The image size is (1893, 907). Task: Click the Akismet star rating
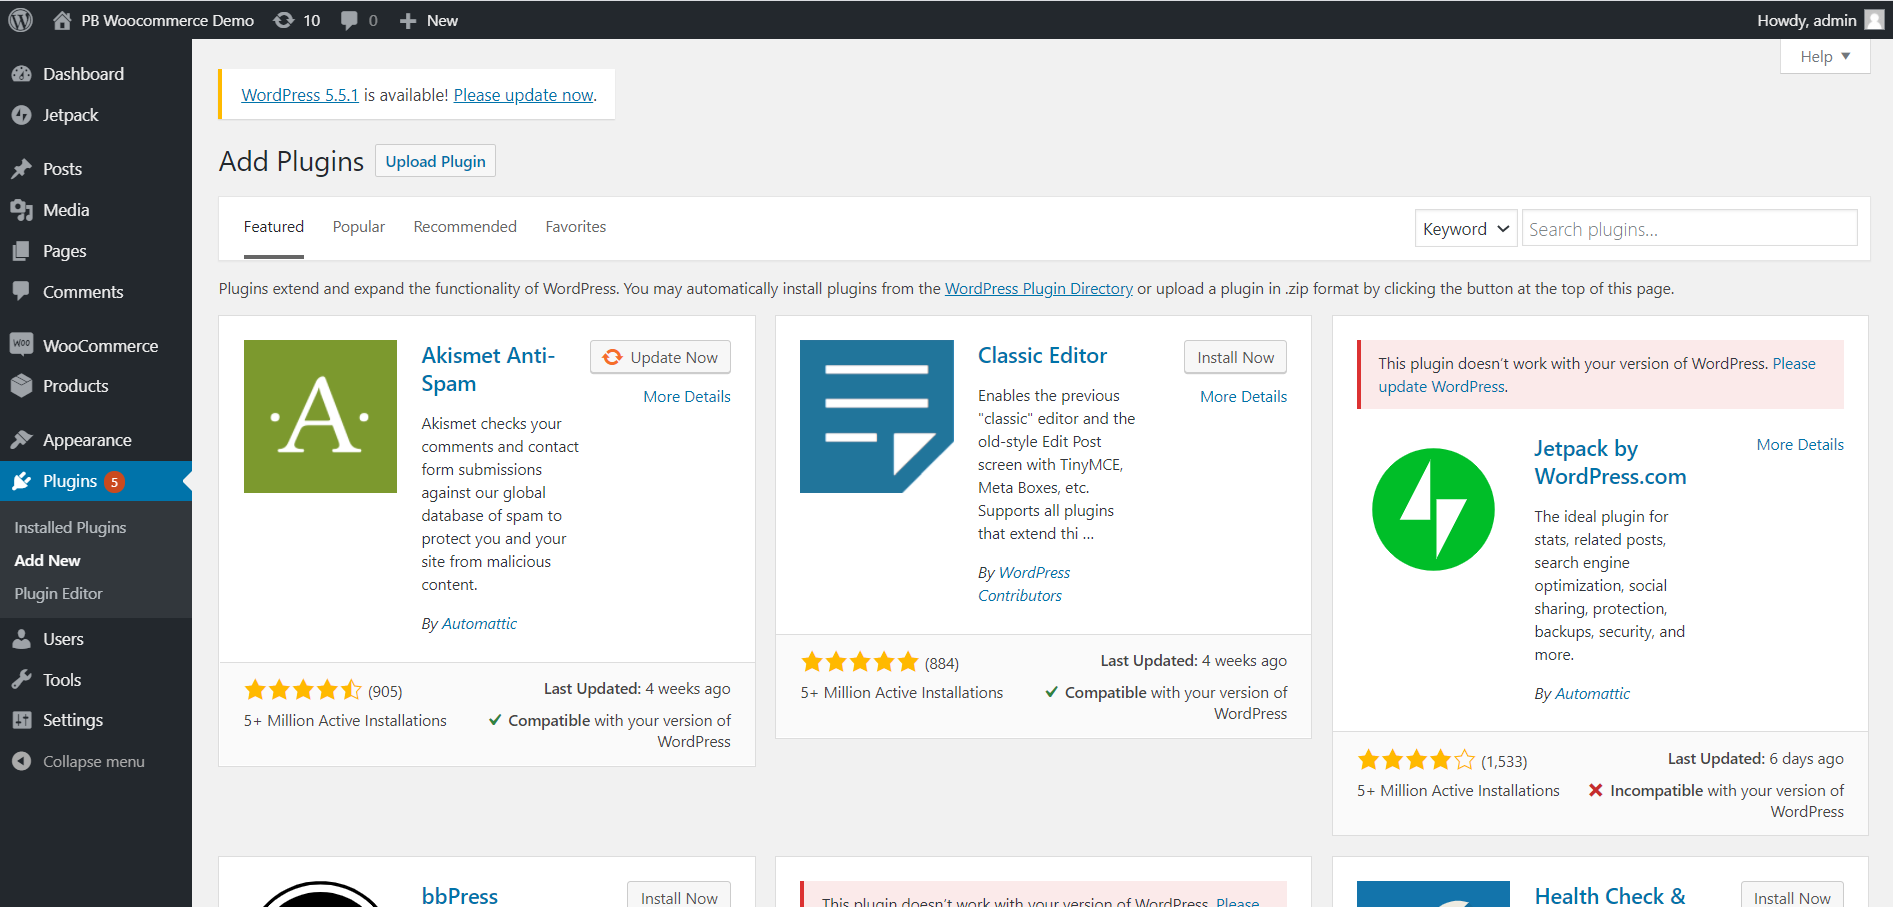(x=303, y=690)
